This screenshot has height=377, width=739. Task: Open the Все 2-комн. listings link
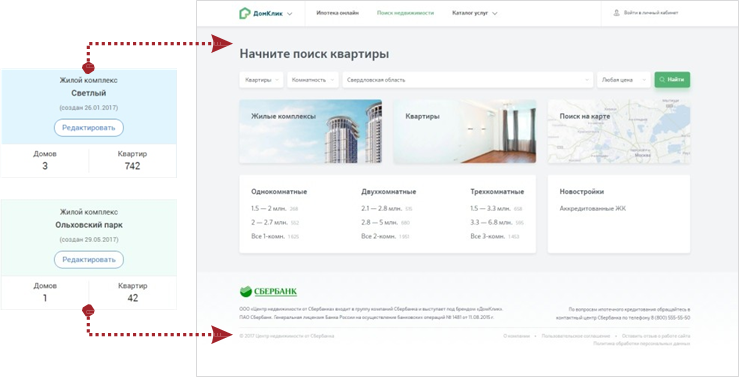click(377, 236)
